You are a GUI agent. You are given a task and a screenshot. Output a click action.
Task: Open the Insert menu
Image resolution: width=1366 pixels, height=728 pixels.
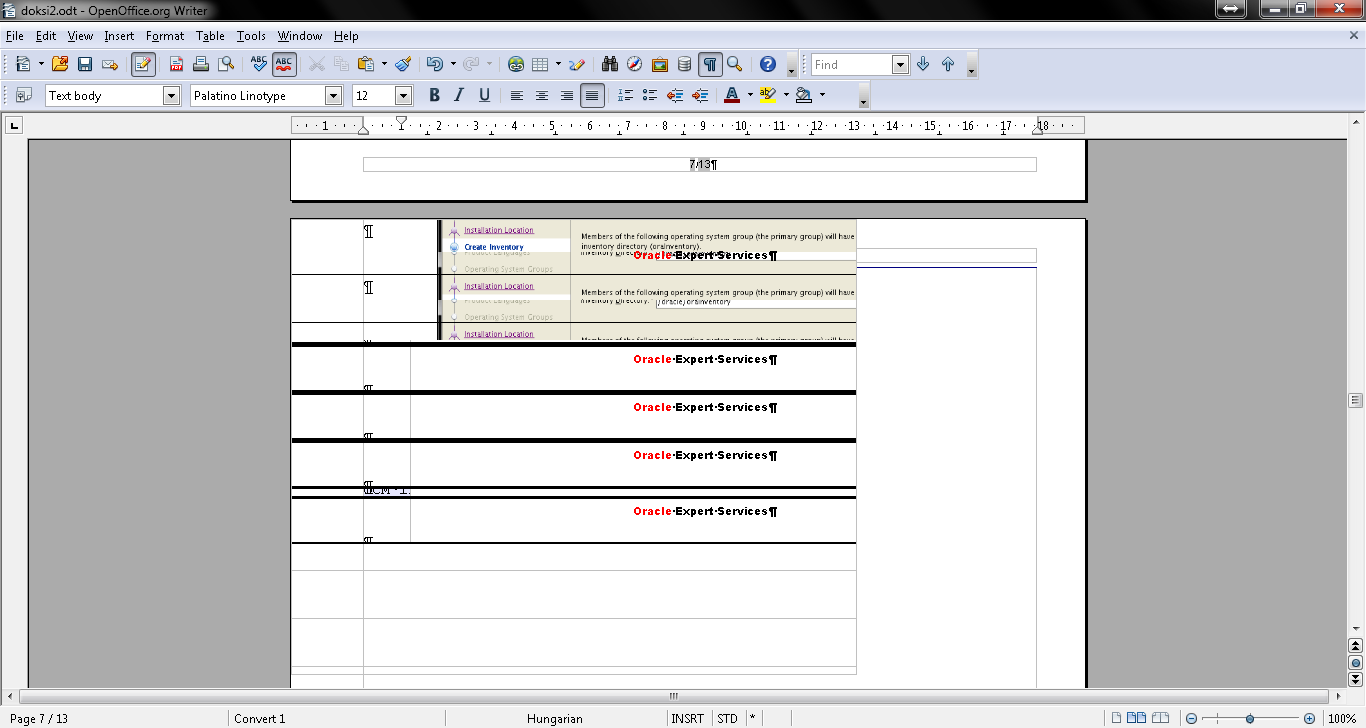coord(119,36)
